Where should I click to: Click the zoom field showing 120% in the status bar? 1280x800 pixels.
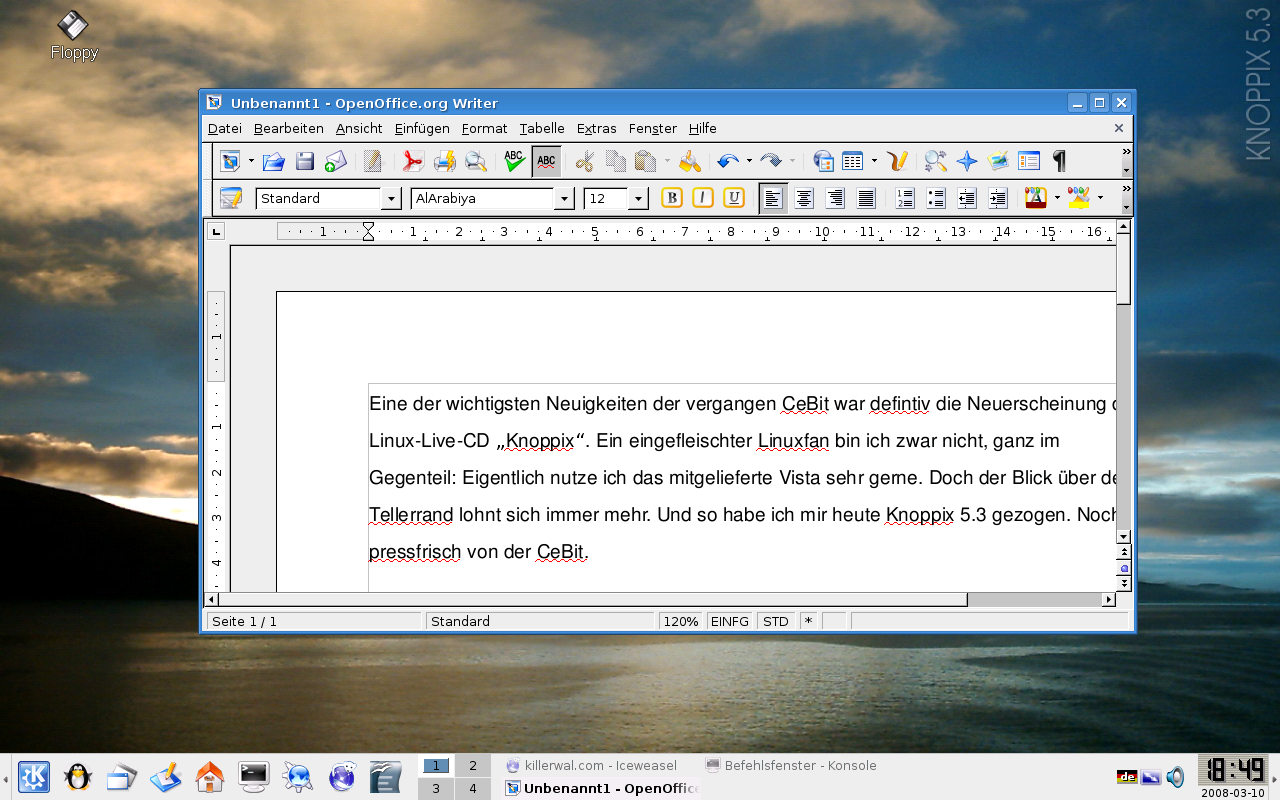pos(681,621)
